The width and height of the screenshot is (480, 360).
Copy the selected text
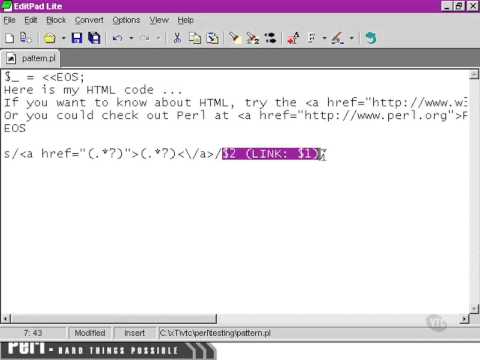point(195,38)
